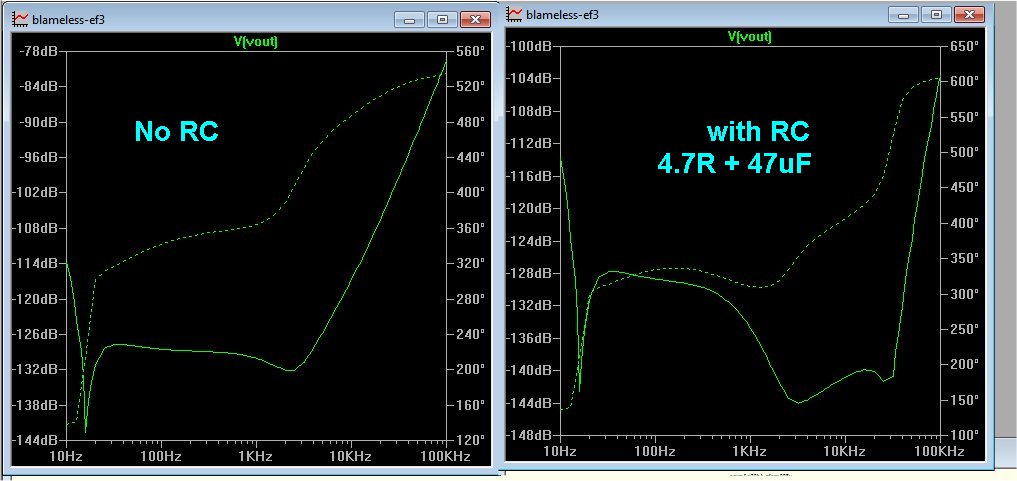Click the -126dB axis label in the No RC plot

(37, 334)
